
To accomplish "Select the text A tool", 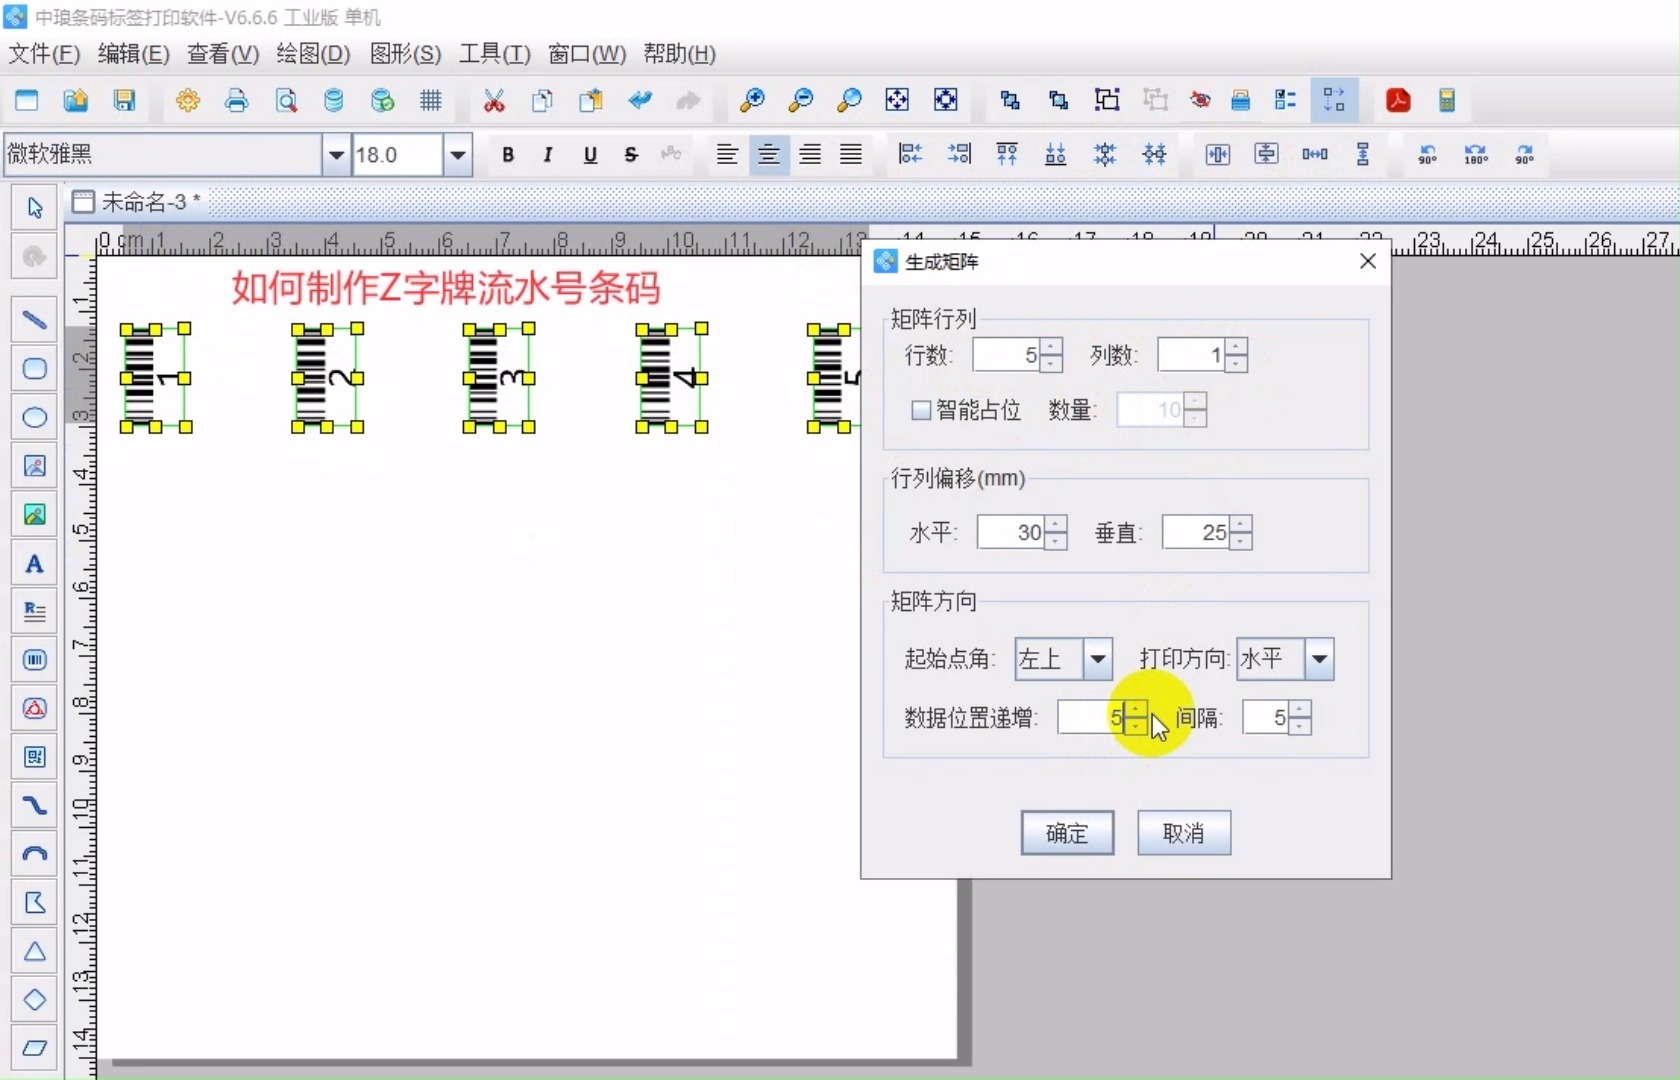I will point(35,564).
